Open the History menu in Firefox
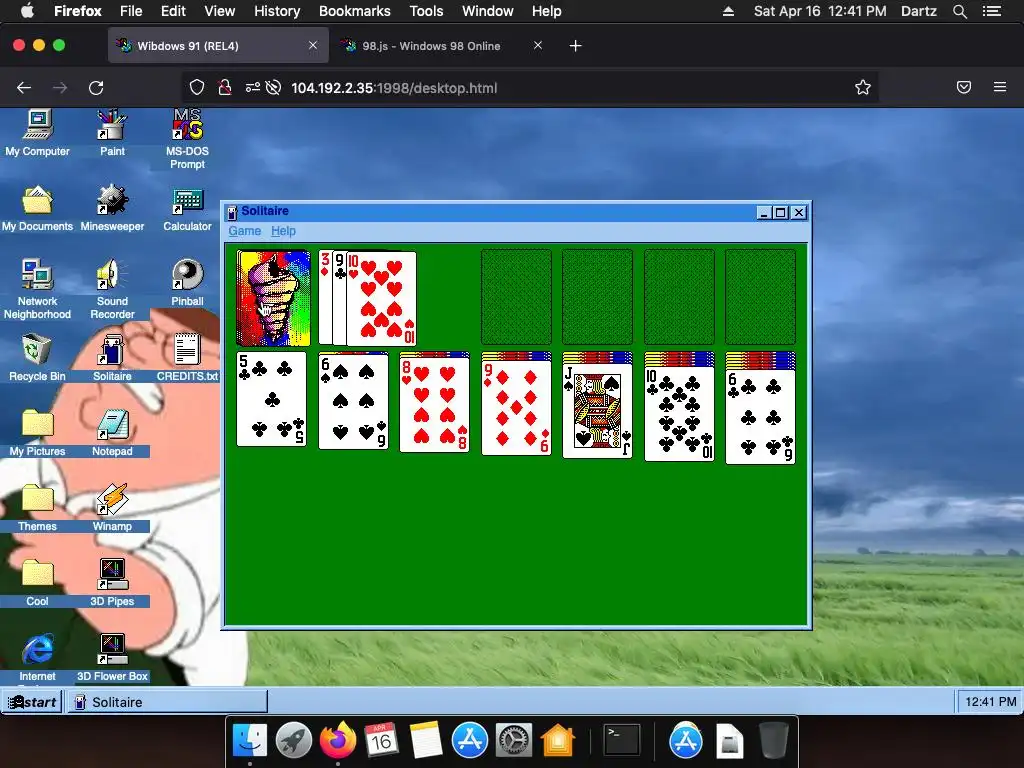 (x=277, y=11)
